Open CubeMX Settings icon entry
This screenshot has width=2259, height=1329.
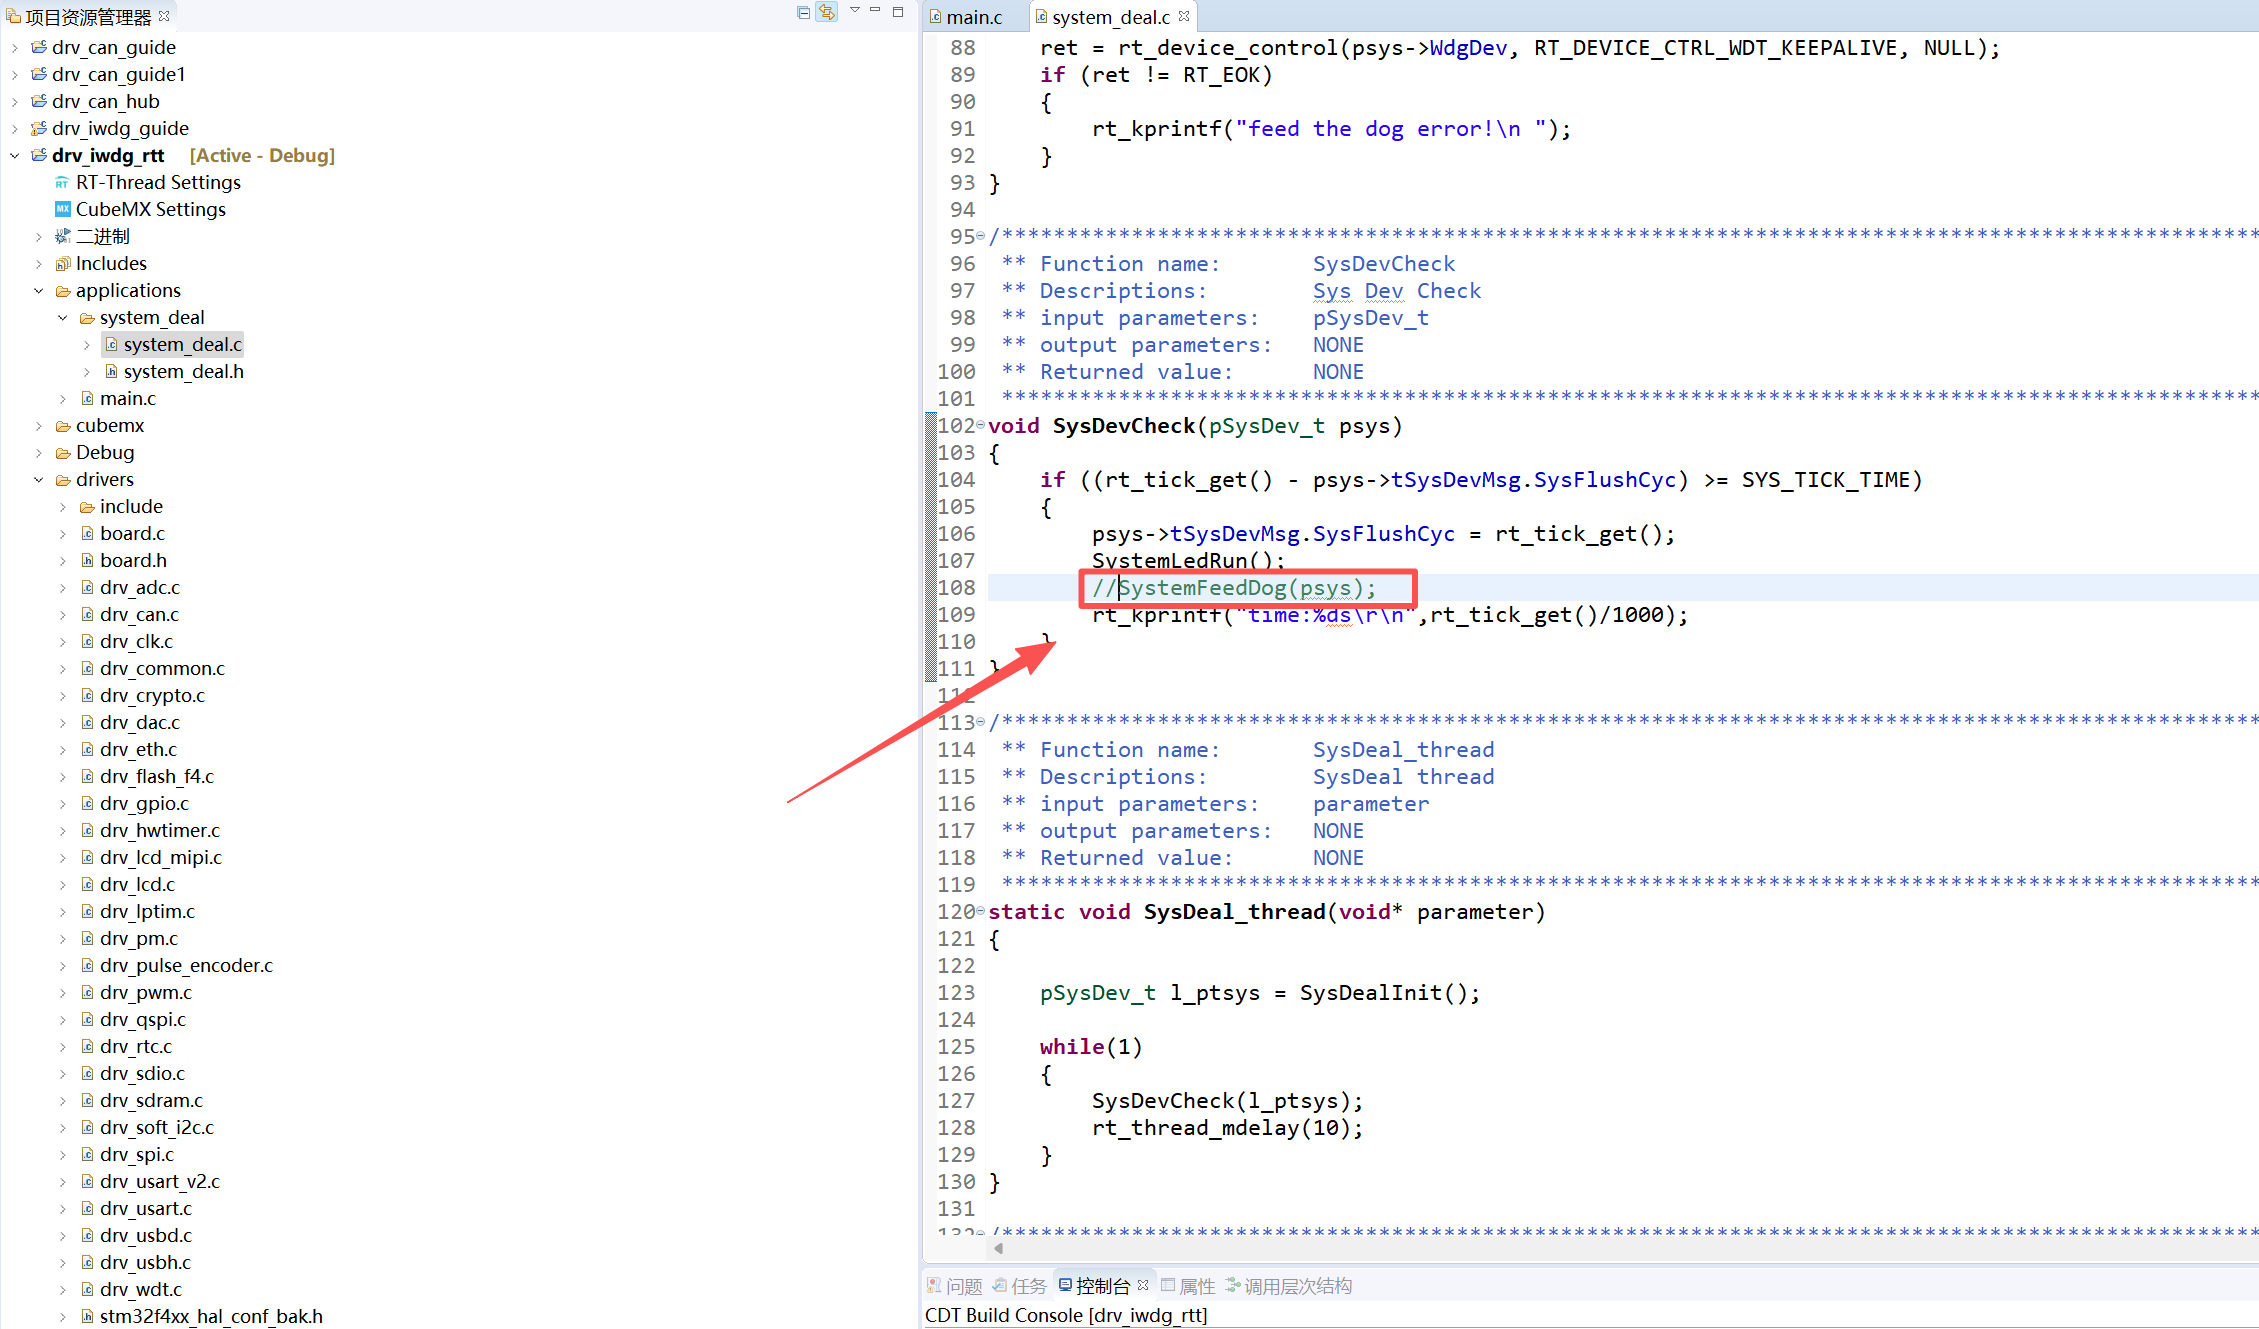(x=62, y=209)
